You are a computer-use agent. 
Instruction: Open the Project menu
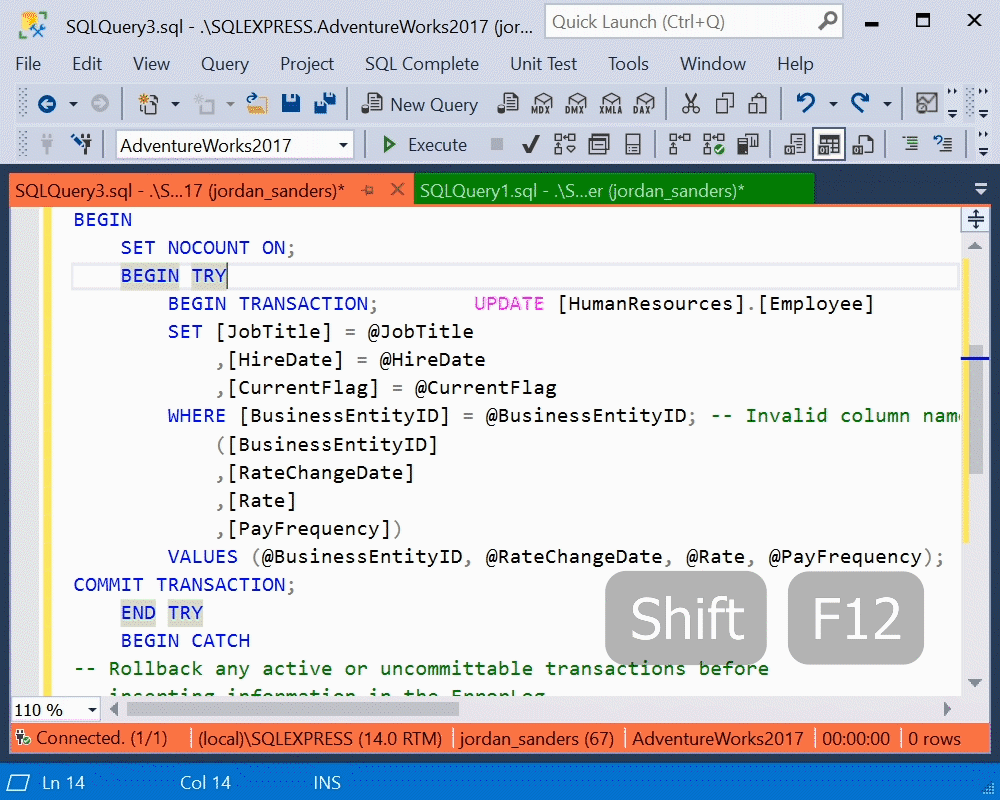[x=307, y=64]
